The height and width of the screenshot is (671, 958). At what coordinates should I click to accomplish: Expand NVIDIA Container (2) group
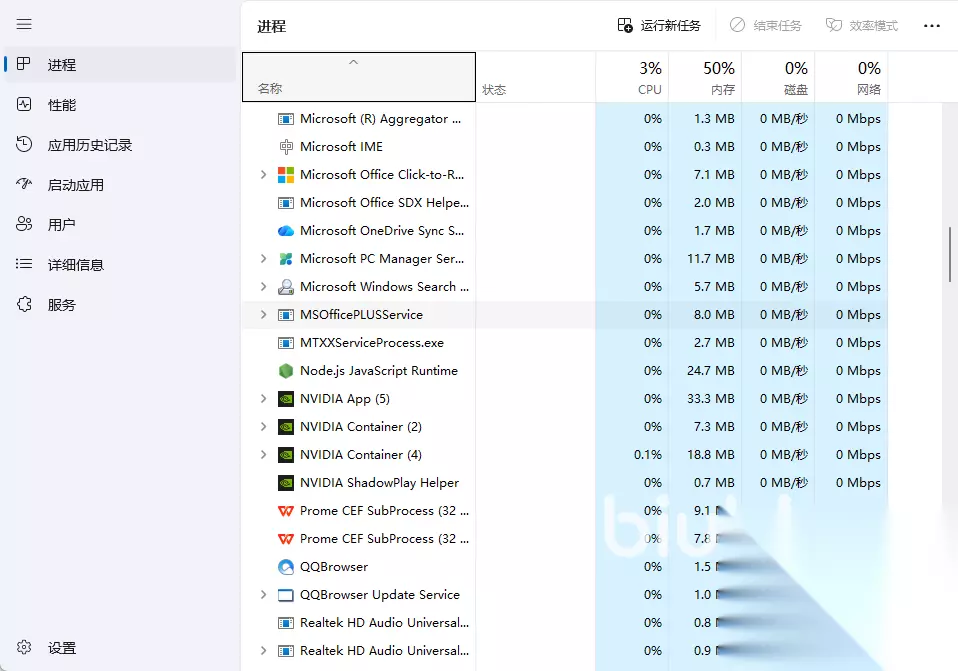263,427
